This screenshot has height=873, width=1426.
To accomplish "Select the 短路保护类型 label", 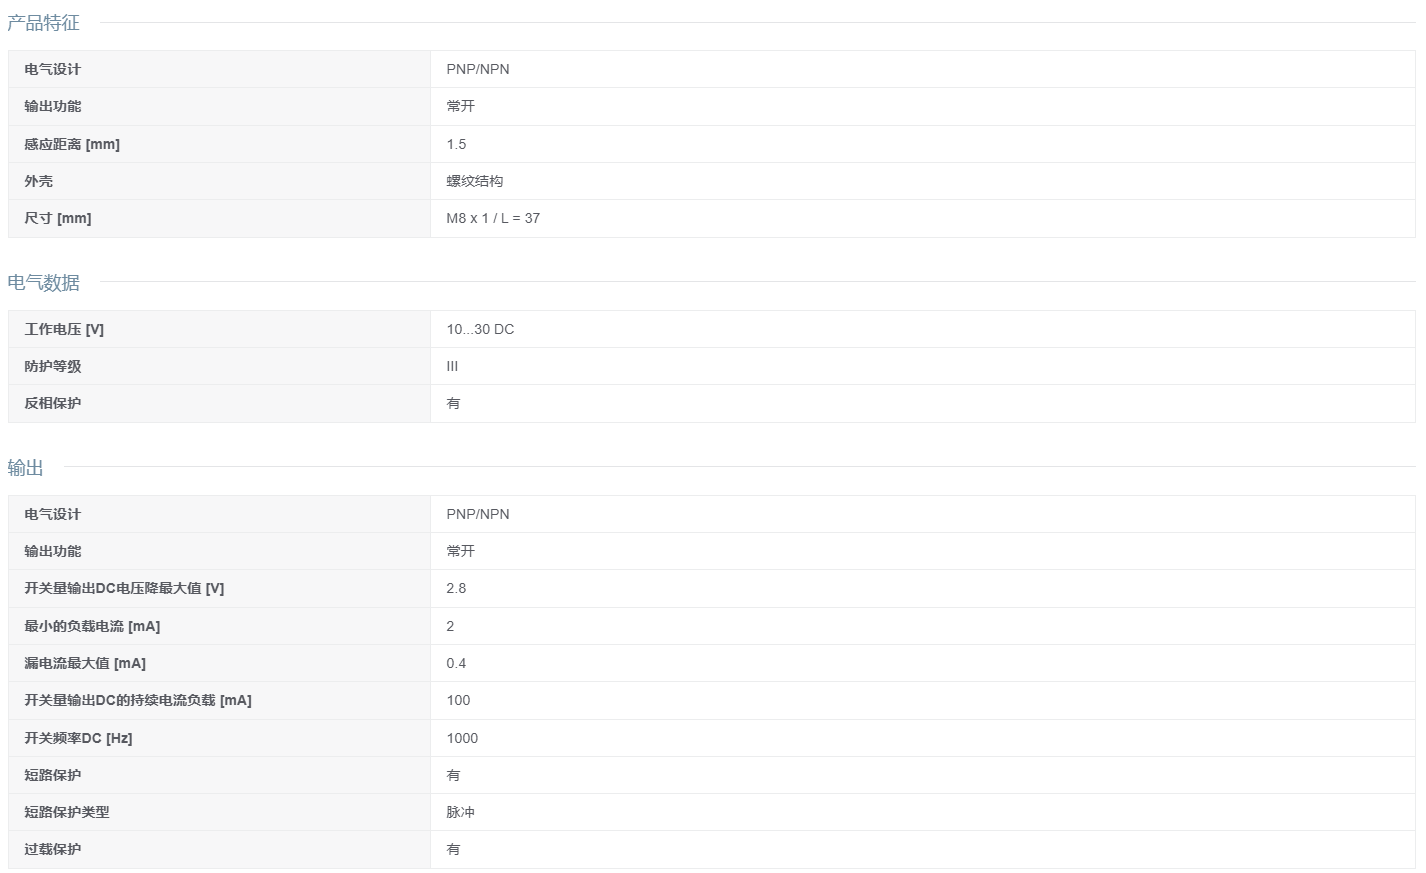I will pyautogui.click(x=67, y=812).
